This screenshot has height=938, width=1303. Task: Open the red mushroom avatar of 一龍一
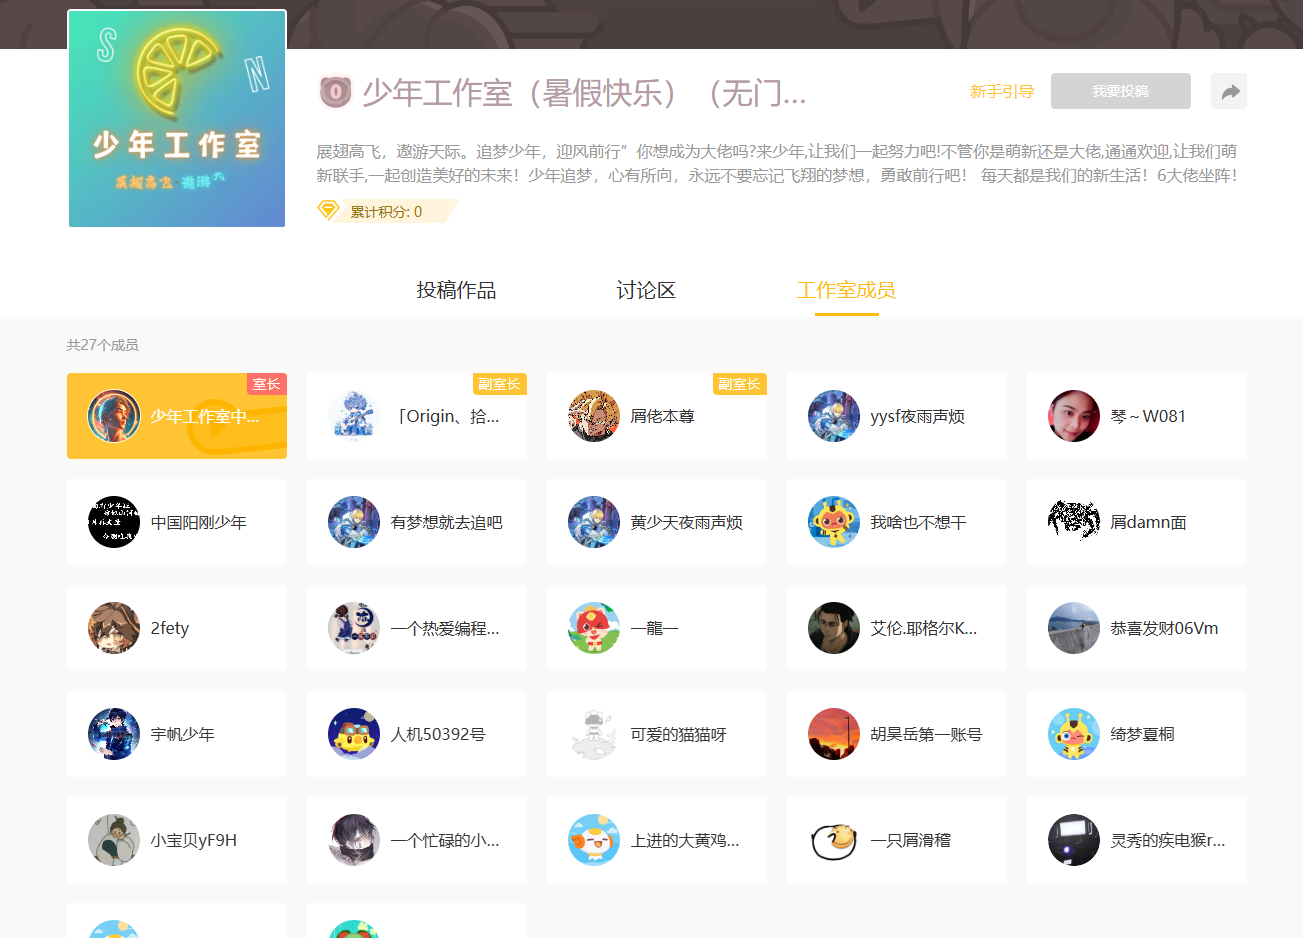pos(594,628)
